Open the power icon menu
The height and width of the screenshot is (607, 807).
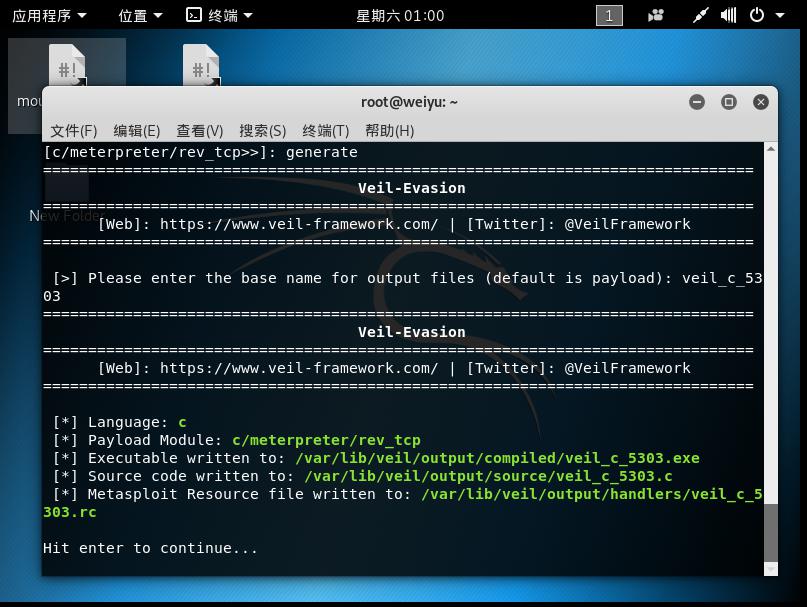tap(757, 15)
